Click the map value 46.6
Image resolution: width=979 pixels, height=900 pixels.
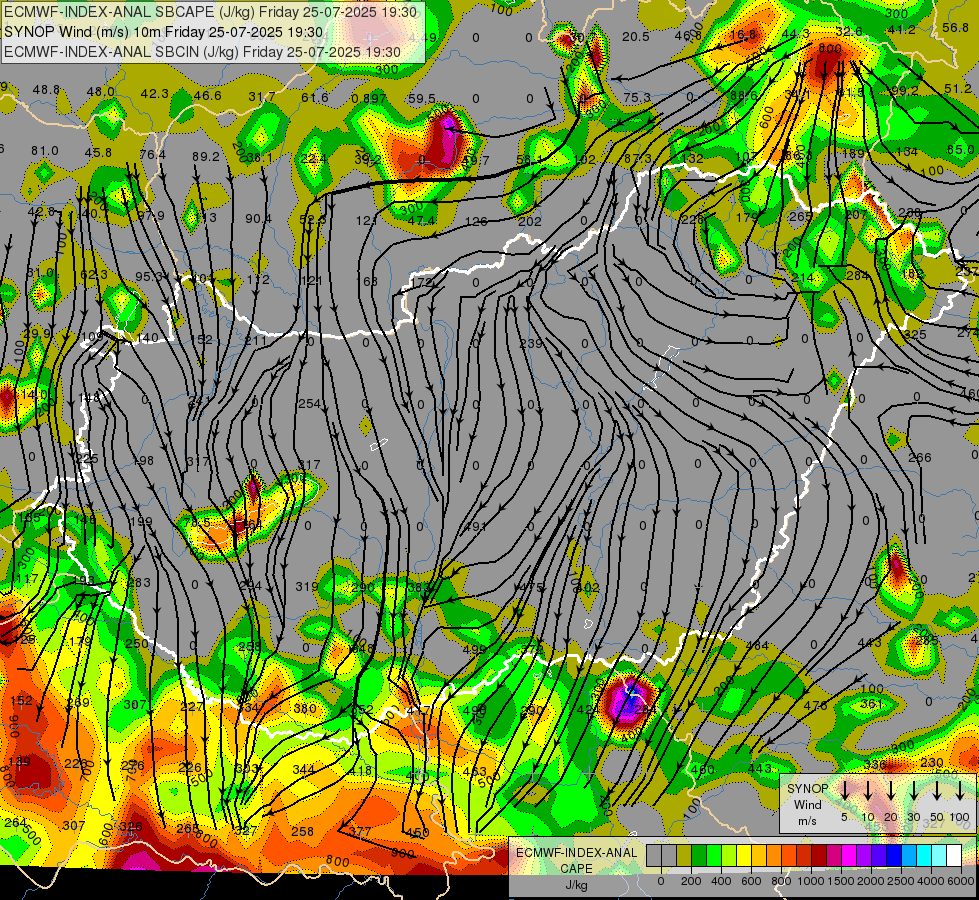point(207,96)
